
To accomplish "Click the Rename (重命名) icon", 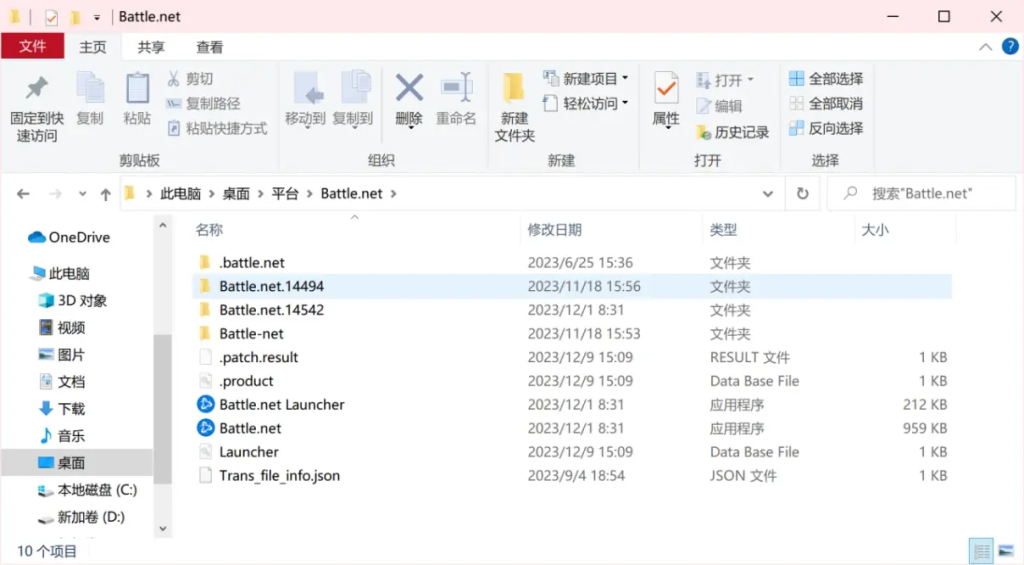I will 456,88.
